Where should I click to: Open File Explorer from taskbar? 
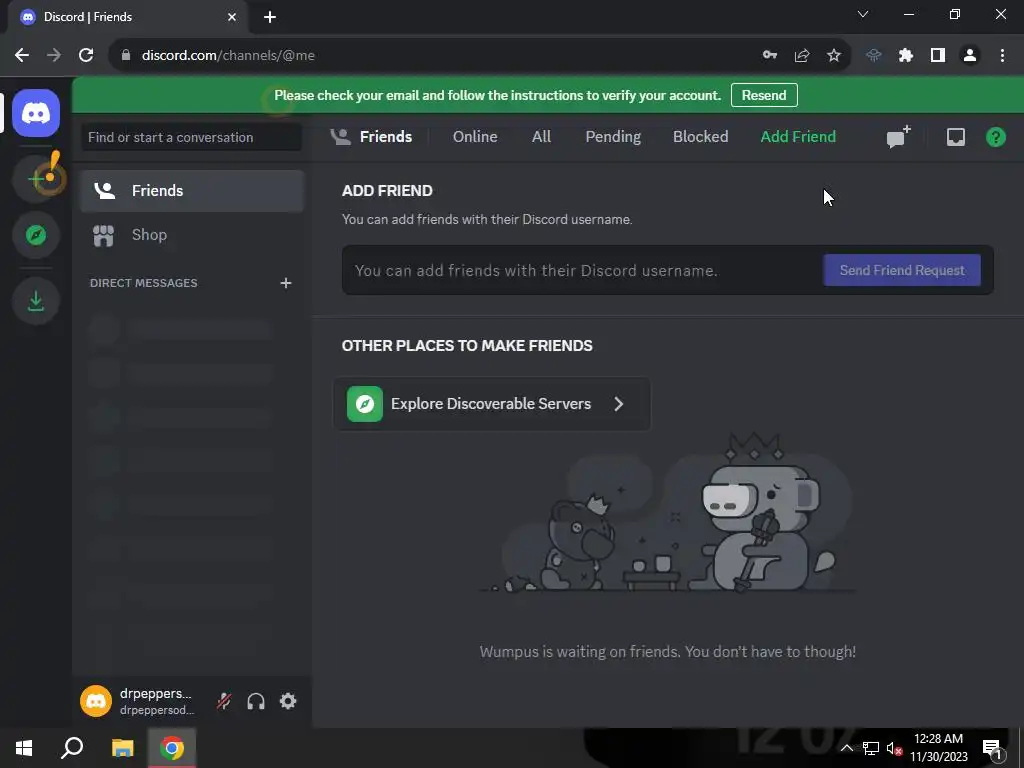122,748
